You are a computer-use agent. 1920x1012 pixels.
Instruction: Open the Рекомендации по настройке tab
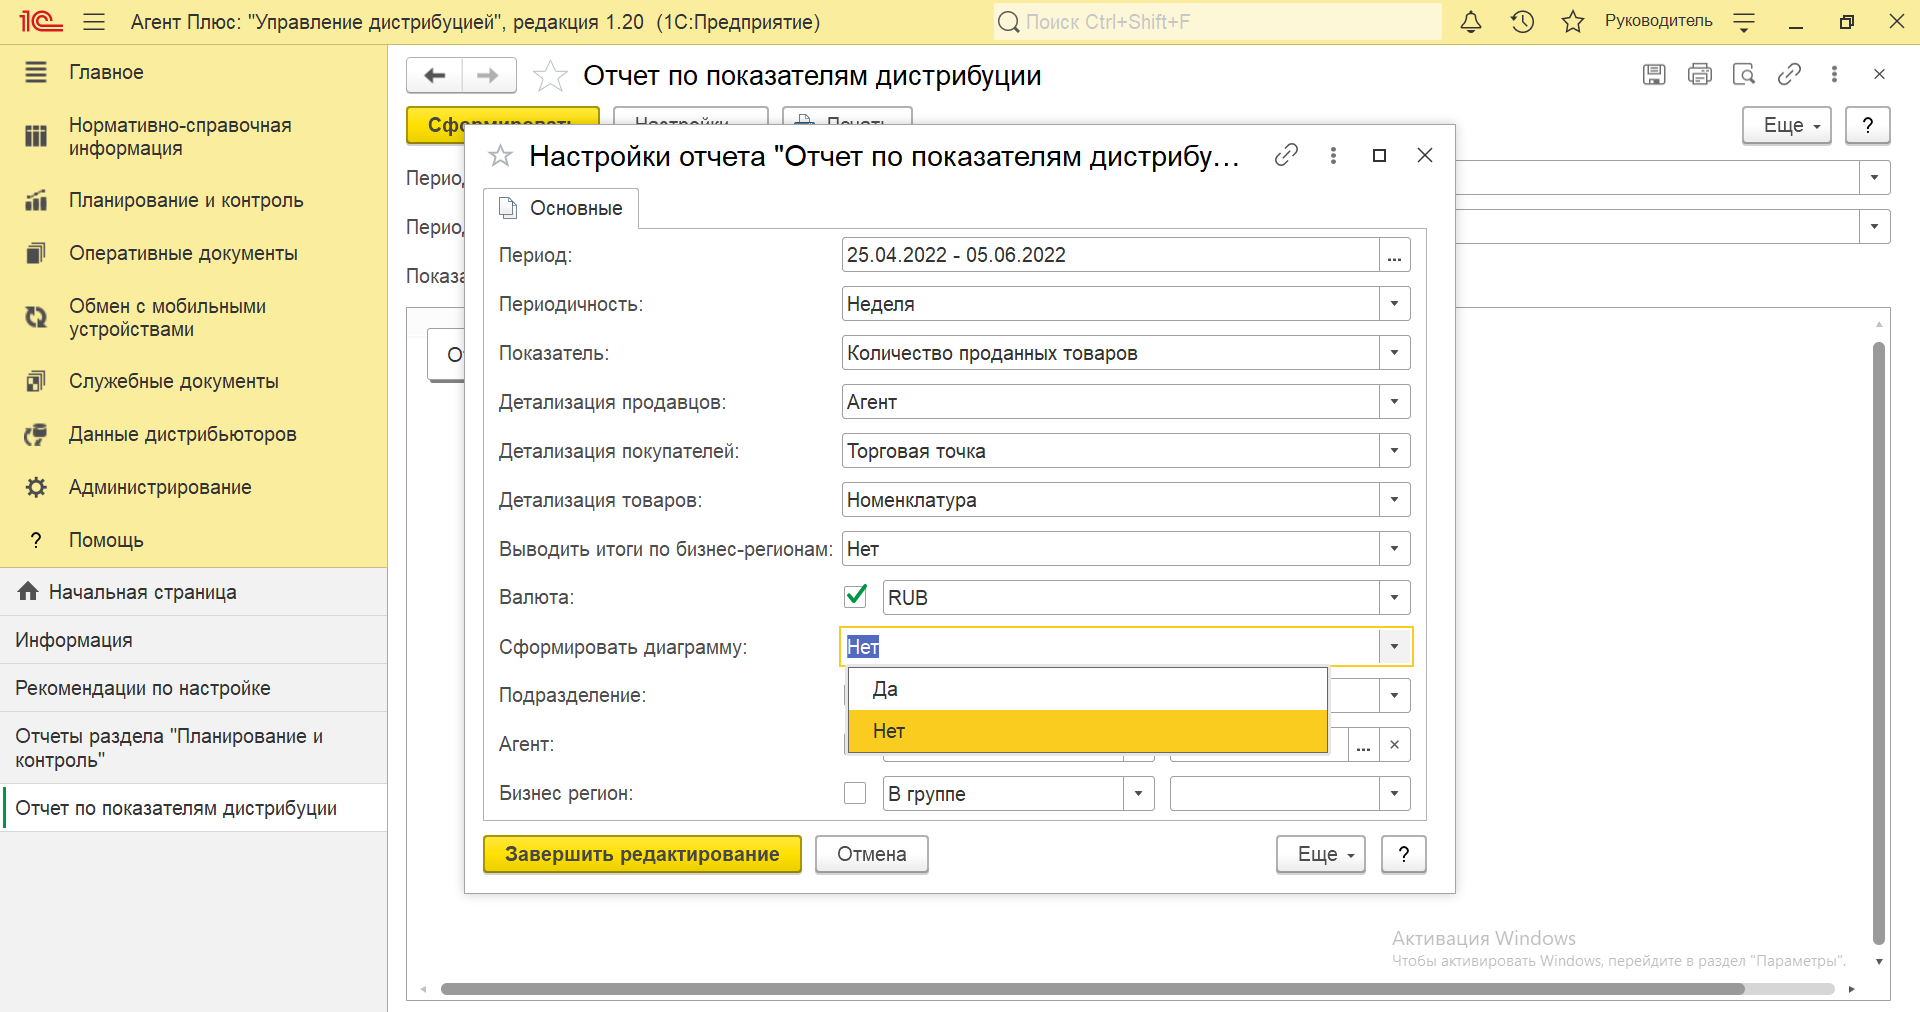(x=193, y=688)
